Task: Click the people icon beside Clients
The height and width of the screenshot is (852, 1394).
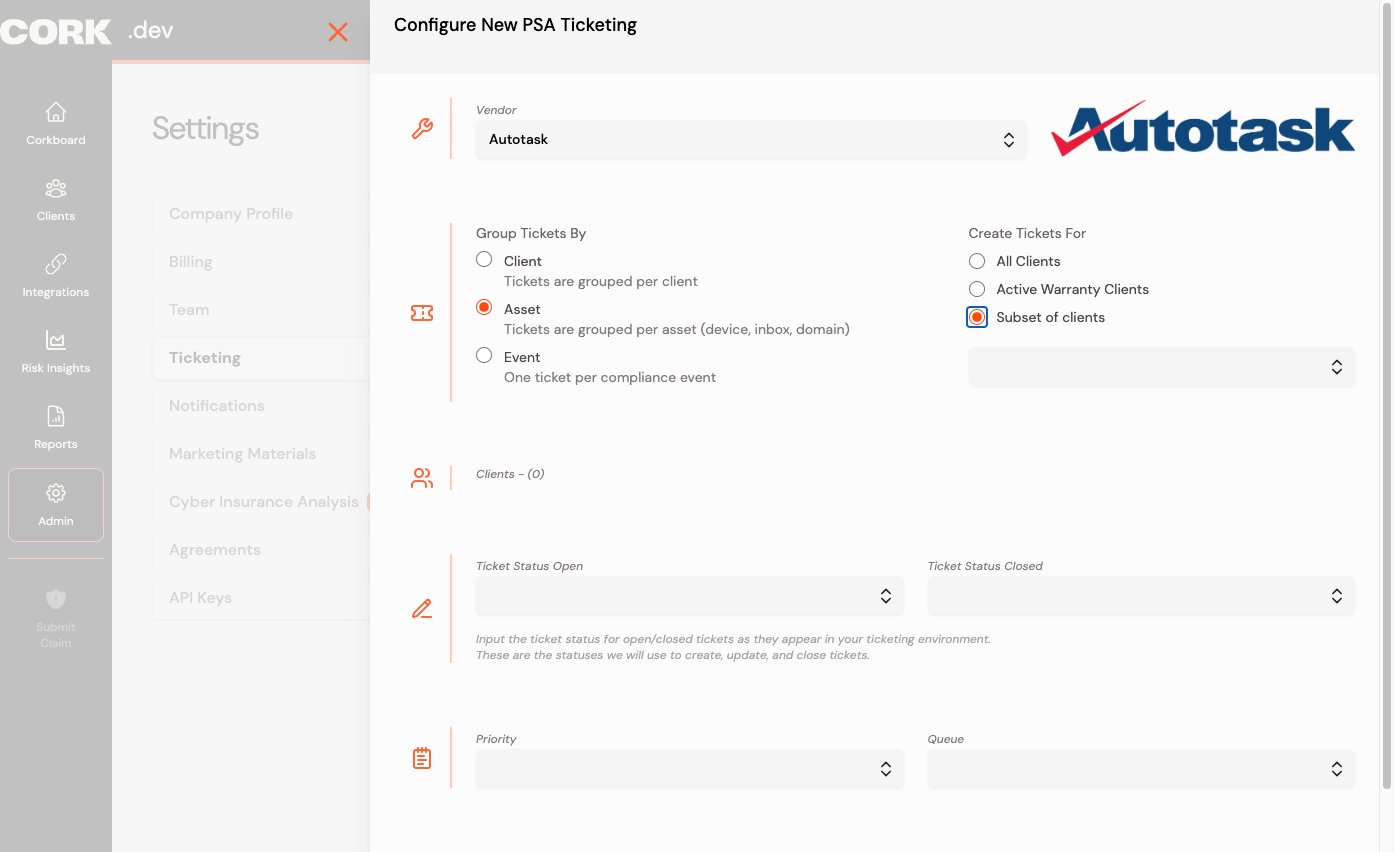Action: click(x=422, y=478)
